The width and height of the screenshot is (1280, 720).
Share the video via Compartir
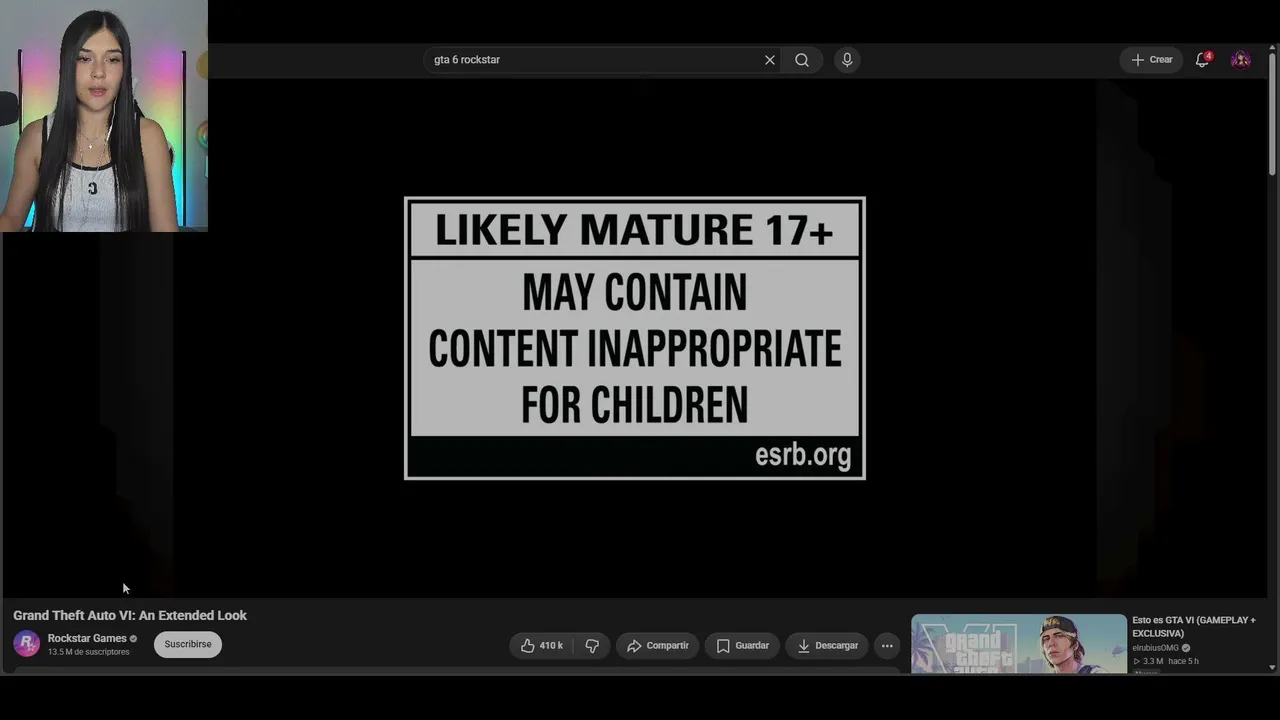[x=657, y=646]
